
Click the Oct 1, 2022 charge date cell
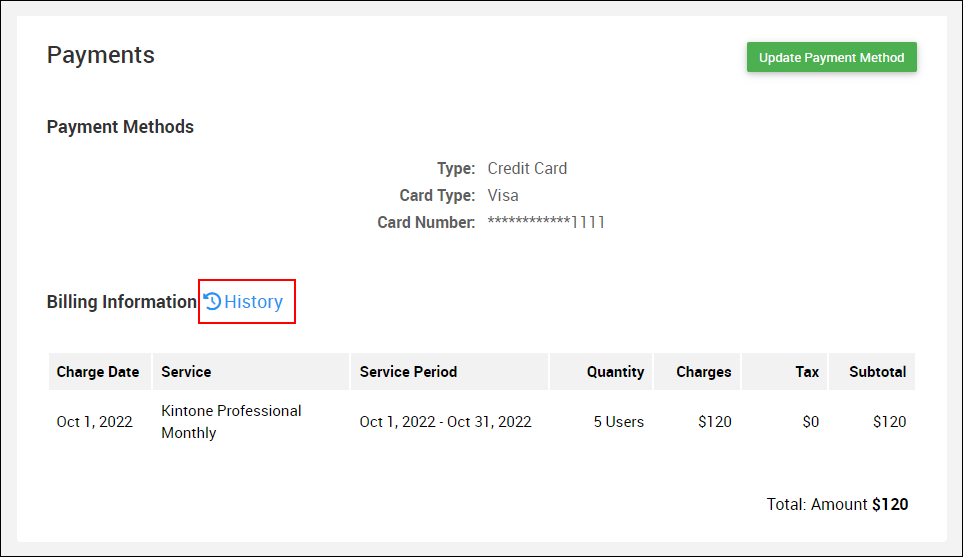click(x=94, y=422)
